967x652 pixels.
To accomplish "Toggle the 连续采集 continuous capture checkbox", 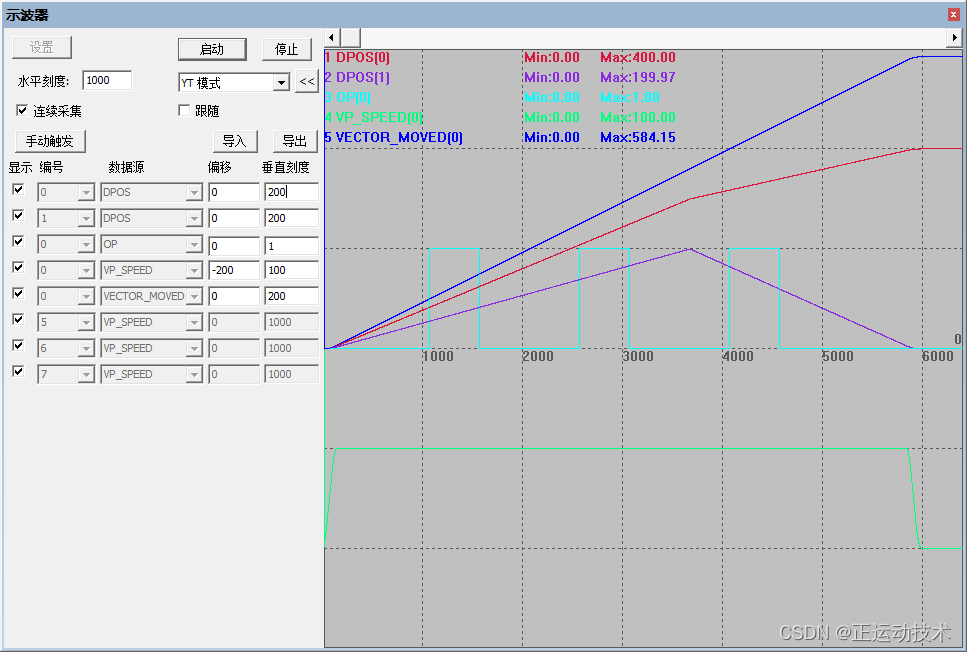I will point(22,110).
